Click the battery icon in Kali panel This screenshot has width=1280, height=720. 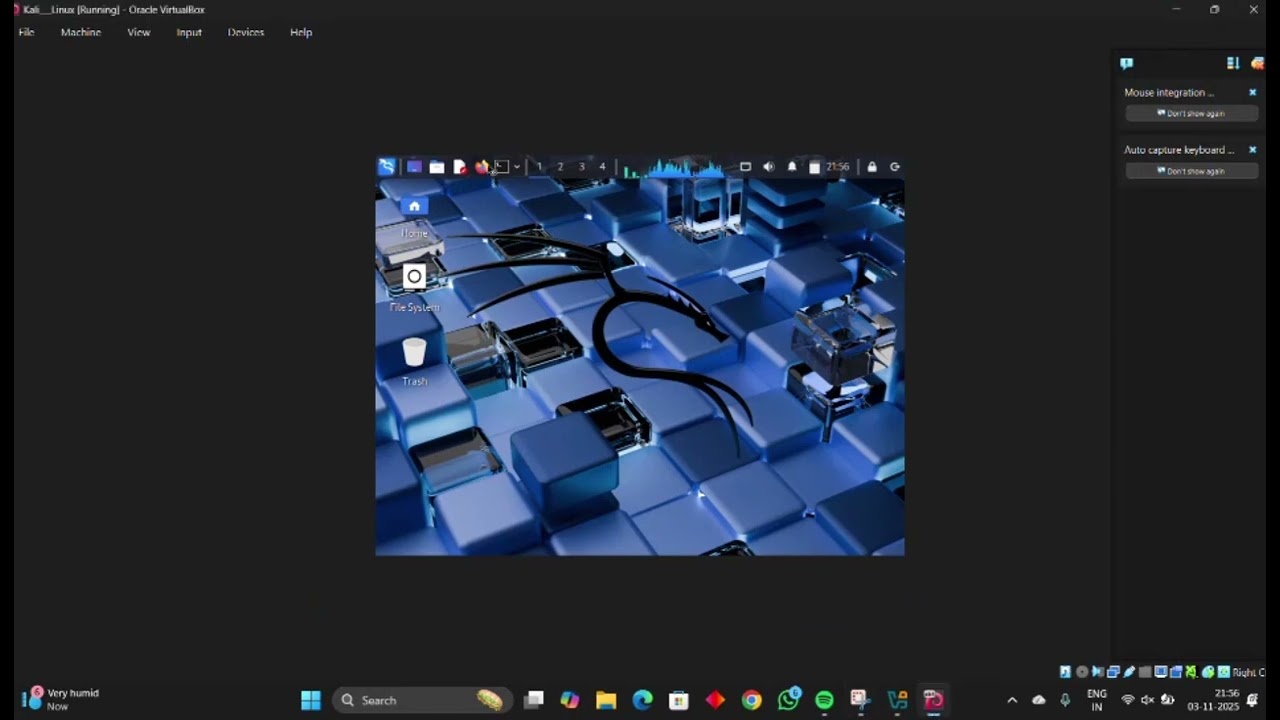tap(814, 167)
